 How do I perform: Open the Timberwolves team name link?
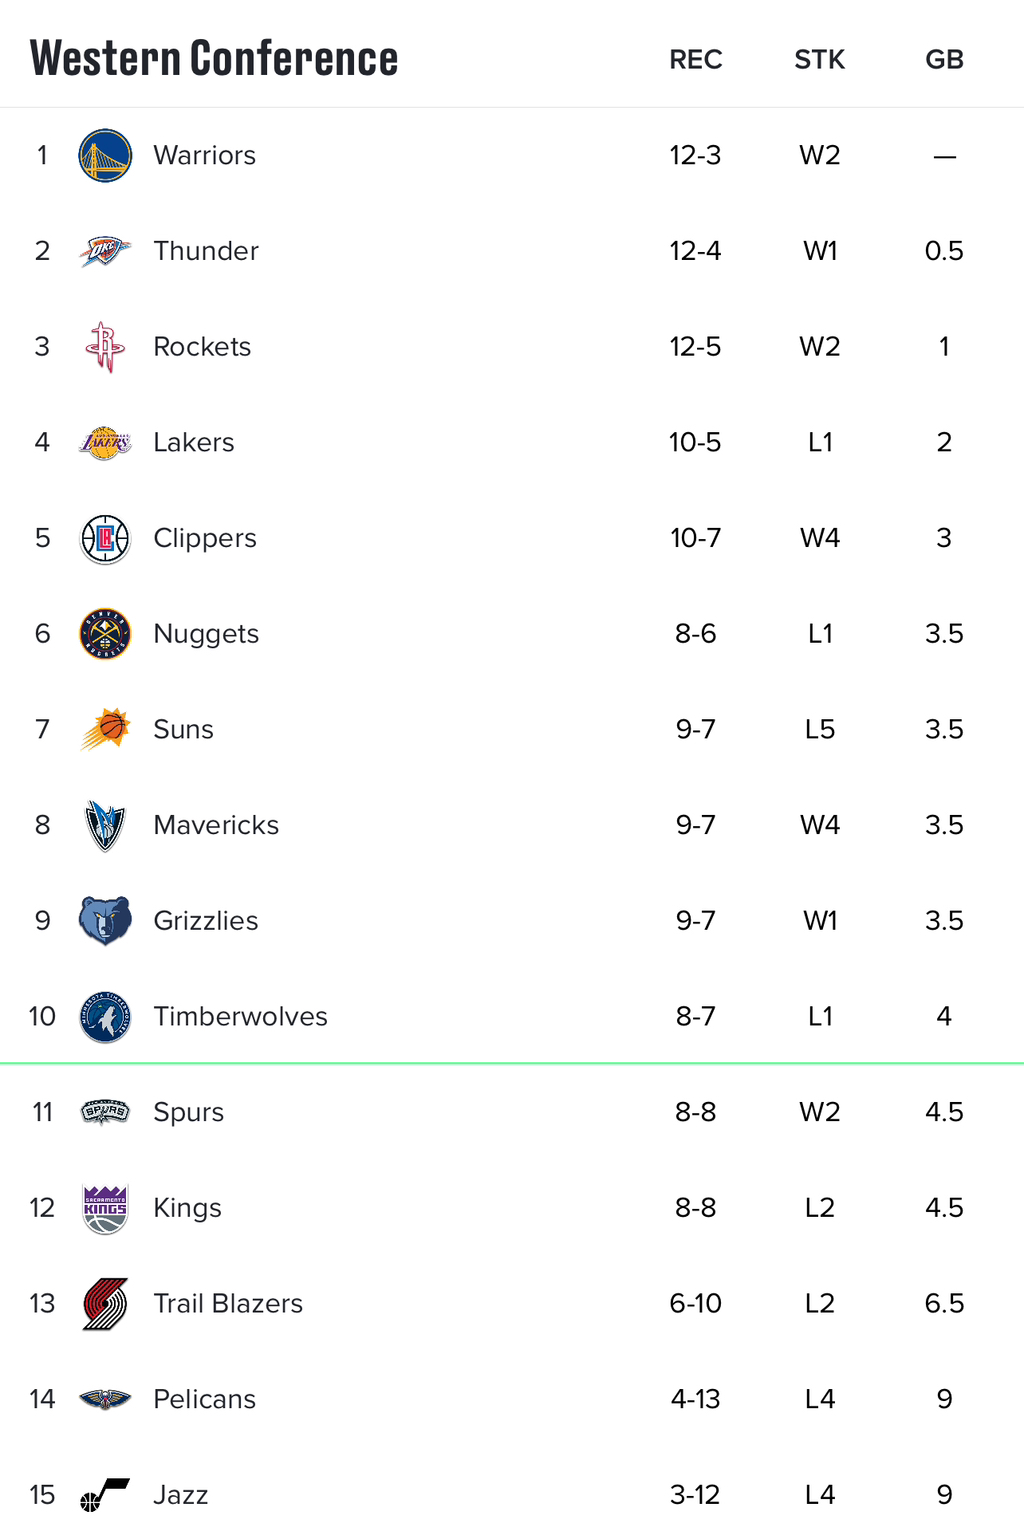tap(240, 1016)
